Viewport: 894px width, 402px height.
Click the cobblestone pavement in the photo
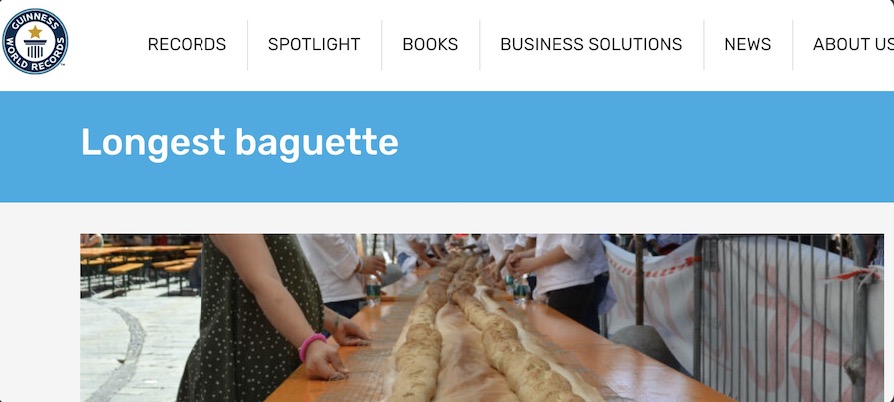click(x=137, y=348)
